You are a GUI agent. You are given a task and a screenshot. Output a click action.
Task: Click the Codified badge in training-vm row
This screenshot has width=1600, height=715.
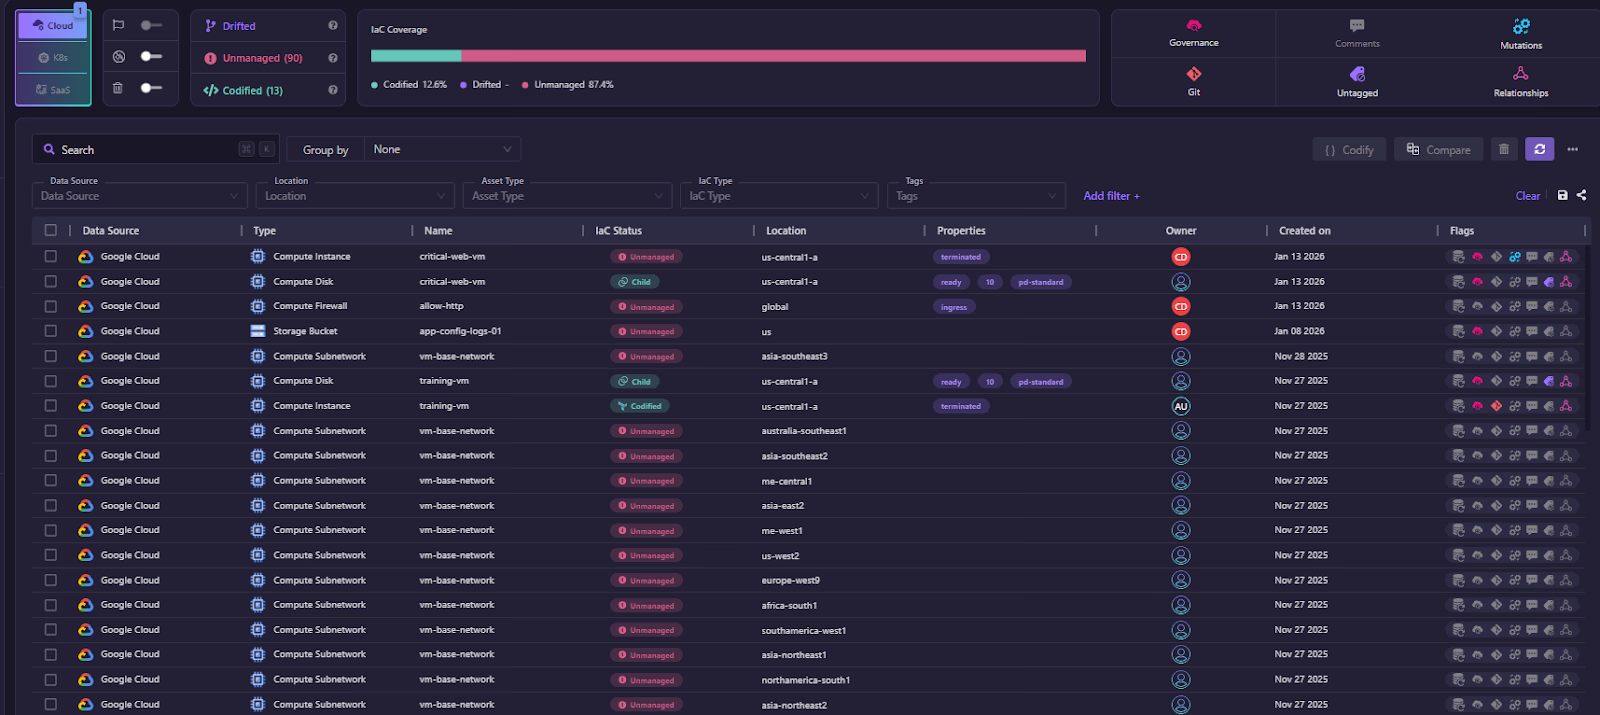(x=640, y=406)
